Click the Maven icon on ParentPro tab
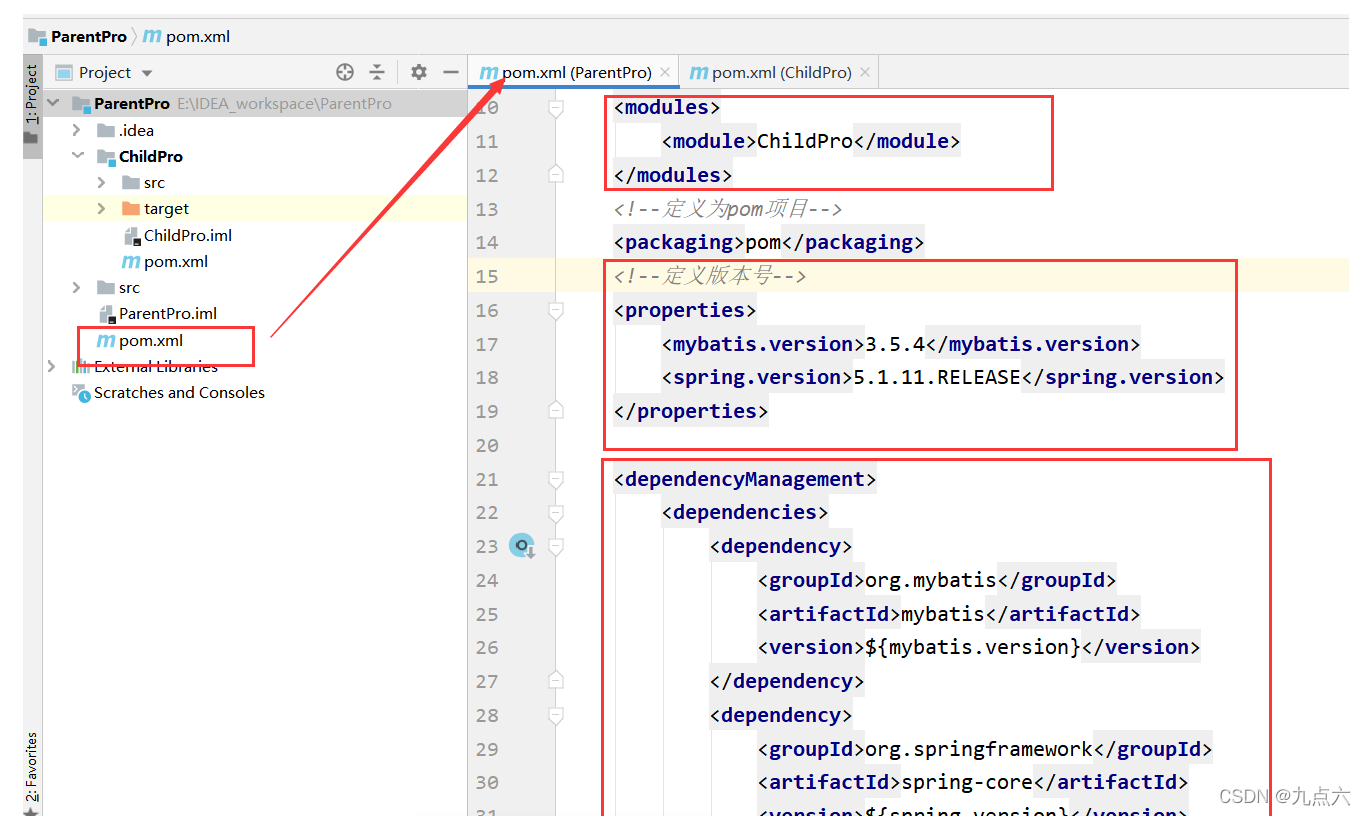Screen dimensions: 1366x816 point(488,73)
